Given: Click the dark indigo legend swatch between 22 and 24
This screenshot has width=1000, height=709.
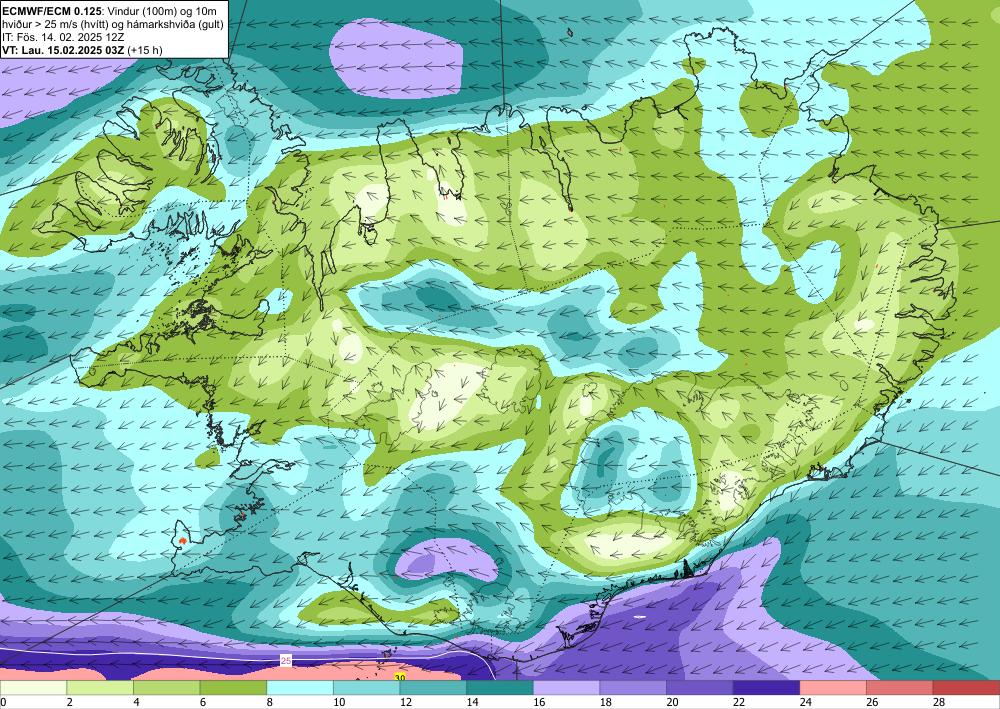Looking at the screenshot, I should click(x=766, y=688).
